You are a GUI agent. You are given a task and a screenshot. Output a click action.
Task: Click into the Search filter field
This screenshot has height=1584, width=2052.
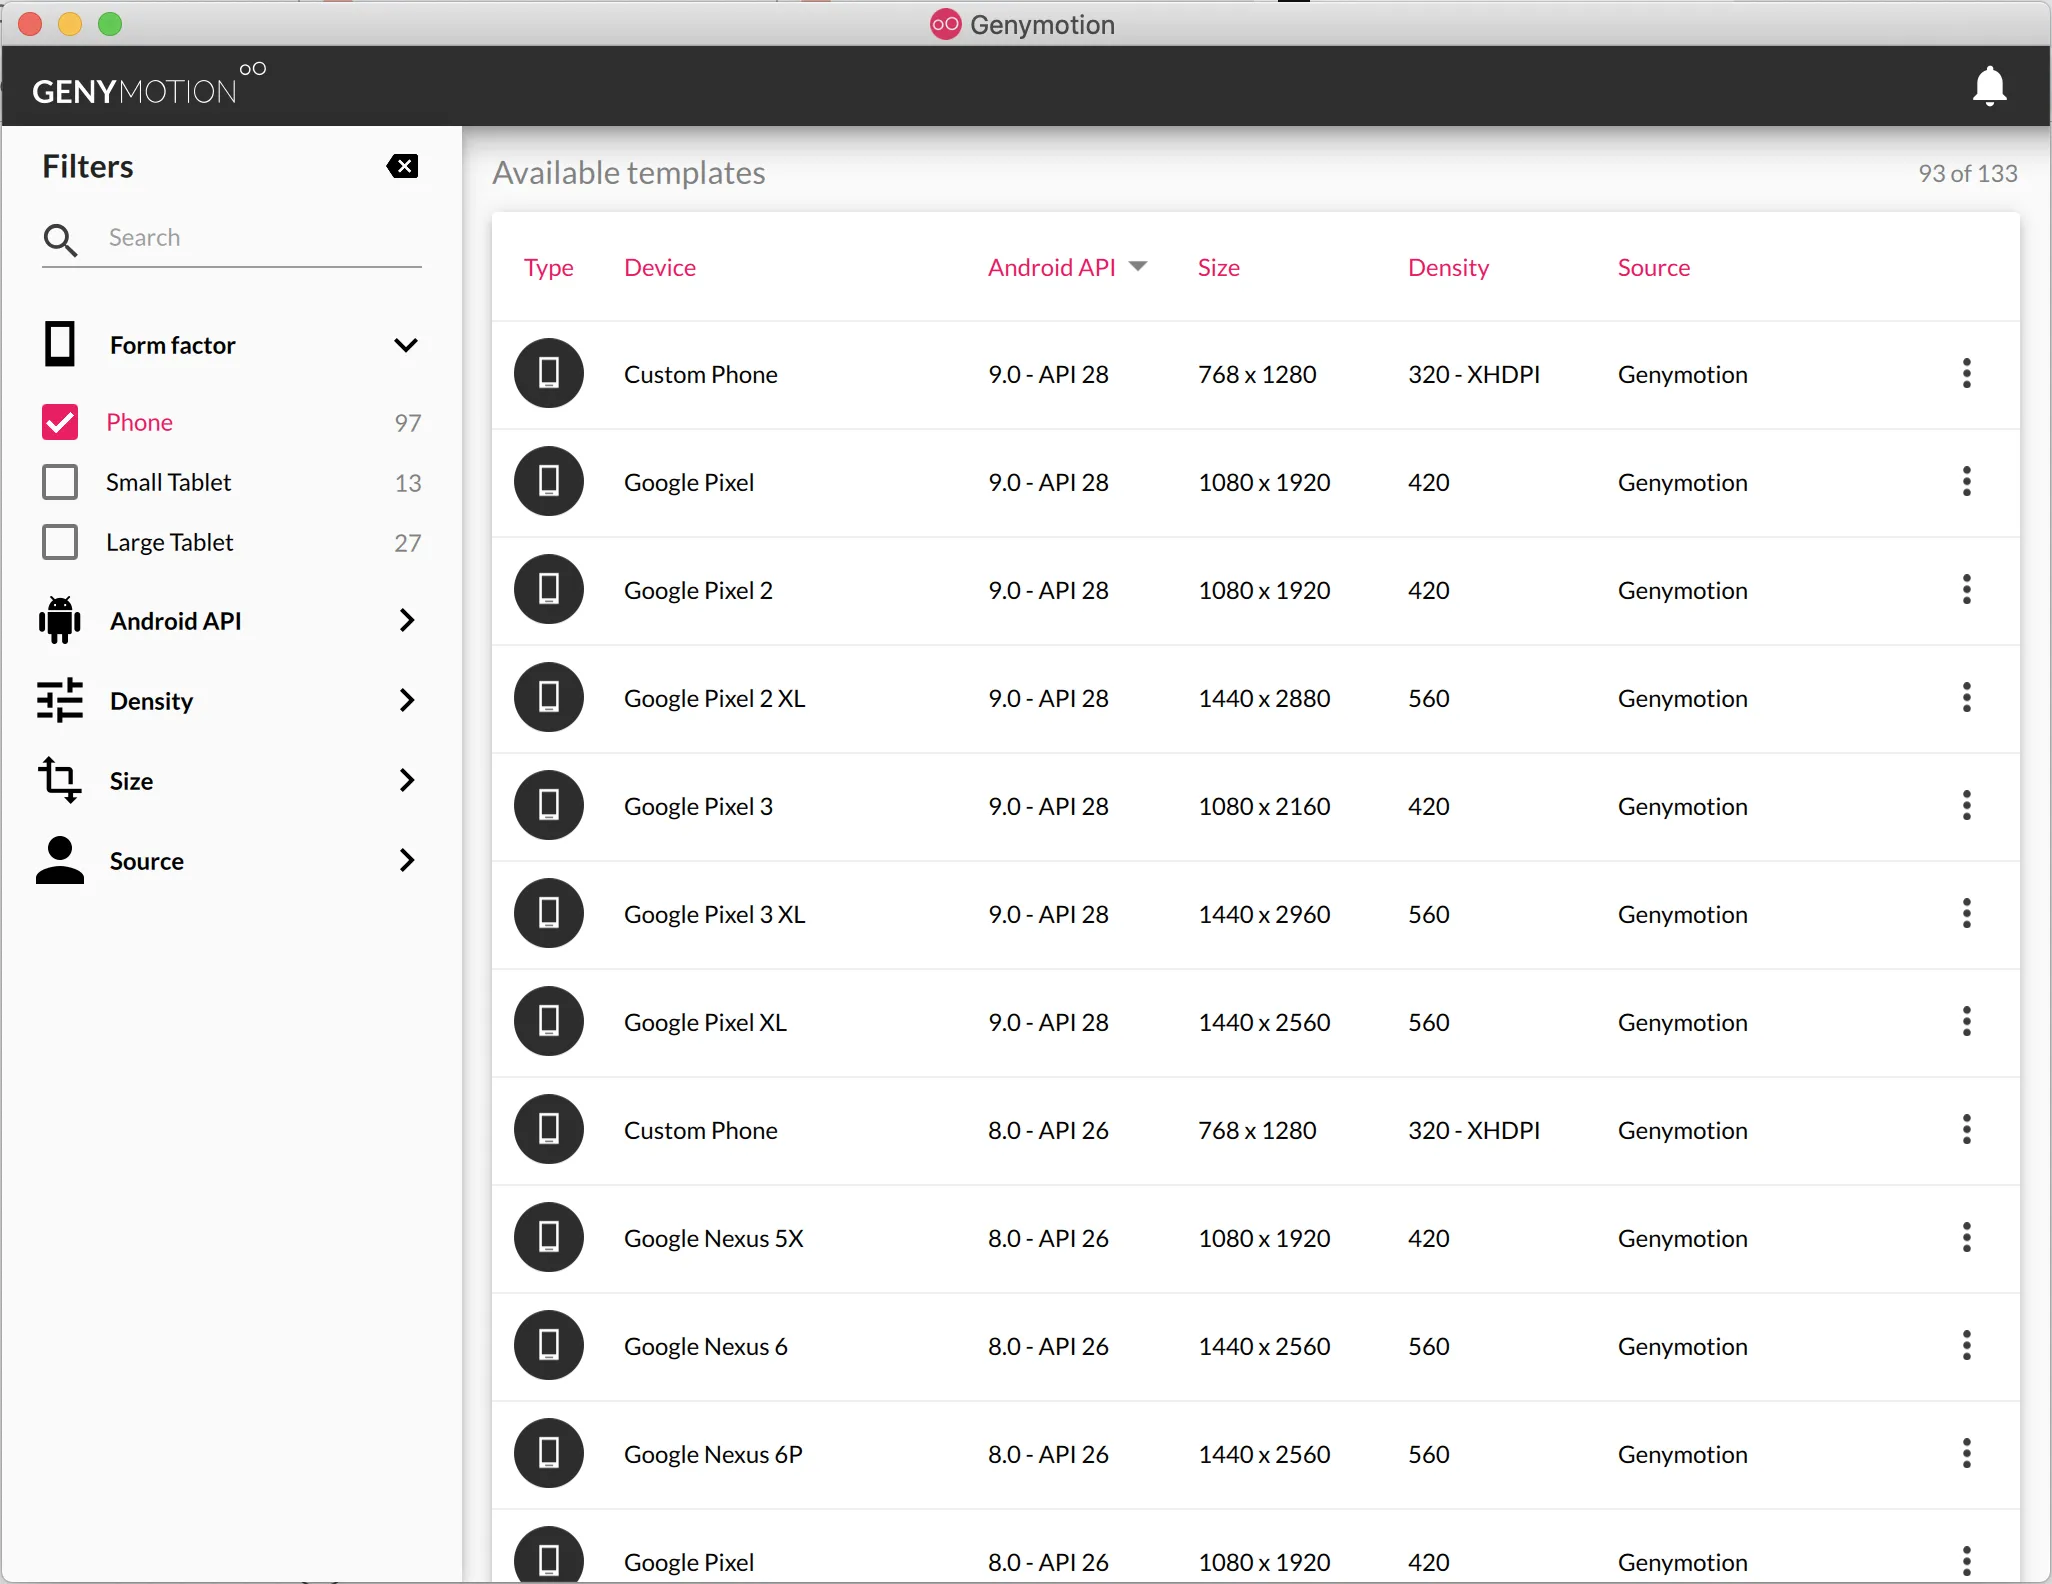coord(260,238)
